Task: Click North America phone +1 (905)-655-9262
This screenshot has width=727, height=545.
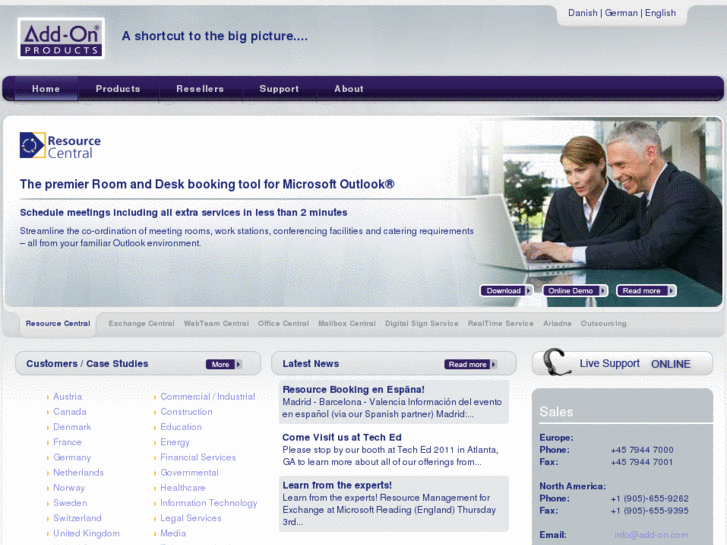Action: click(649, 499)
